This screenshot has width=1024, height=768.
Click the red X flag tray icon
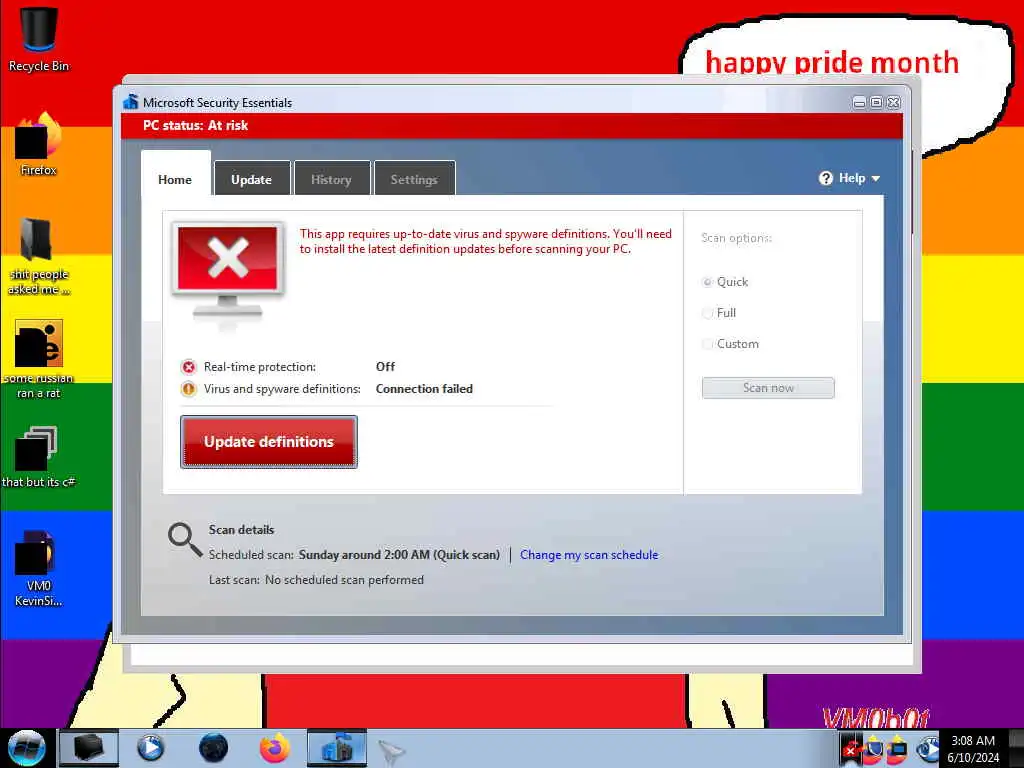tap(850, 748)
